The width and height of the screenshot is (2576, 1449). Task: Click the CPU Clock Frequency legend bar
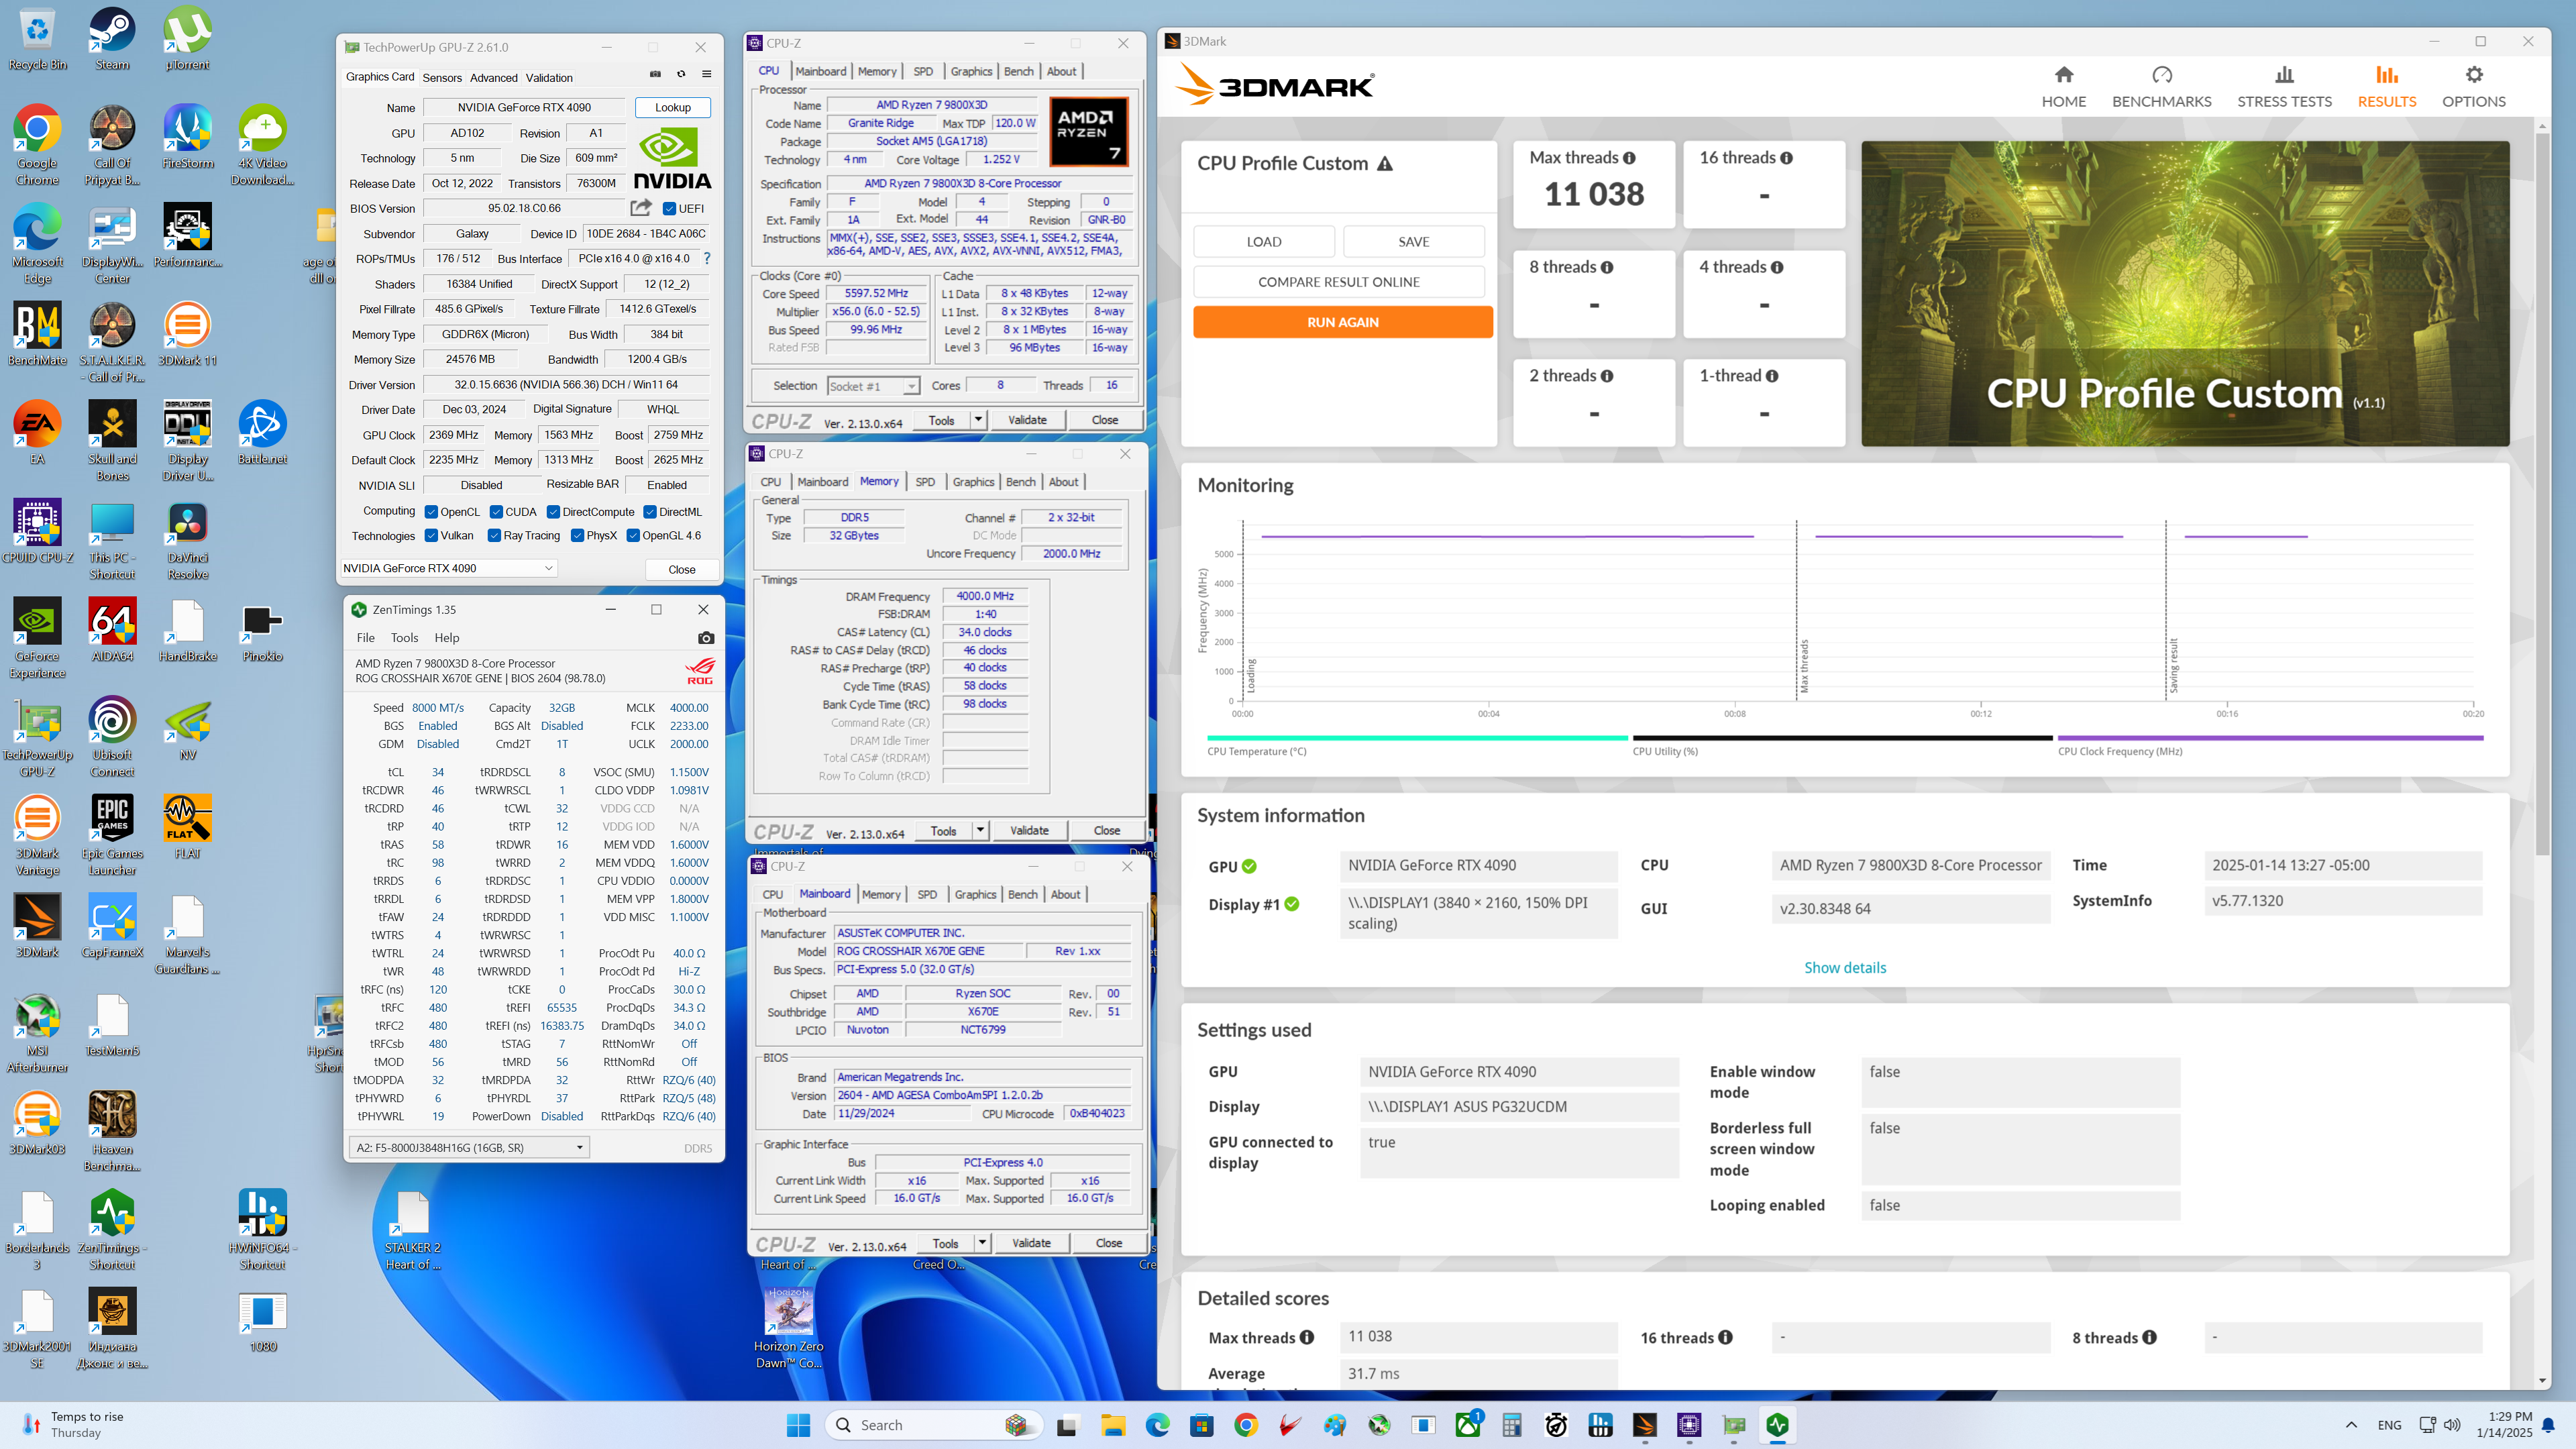pos(2270,738)
